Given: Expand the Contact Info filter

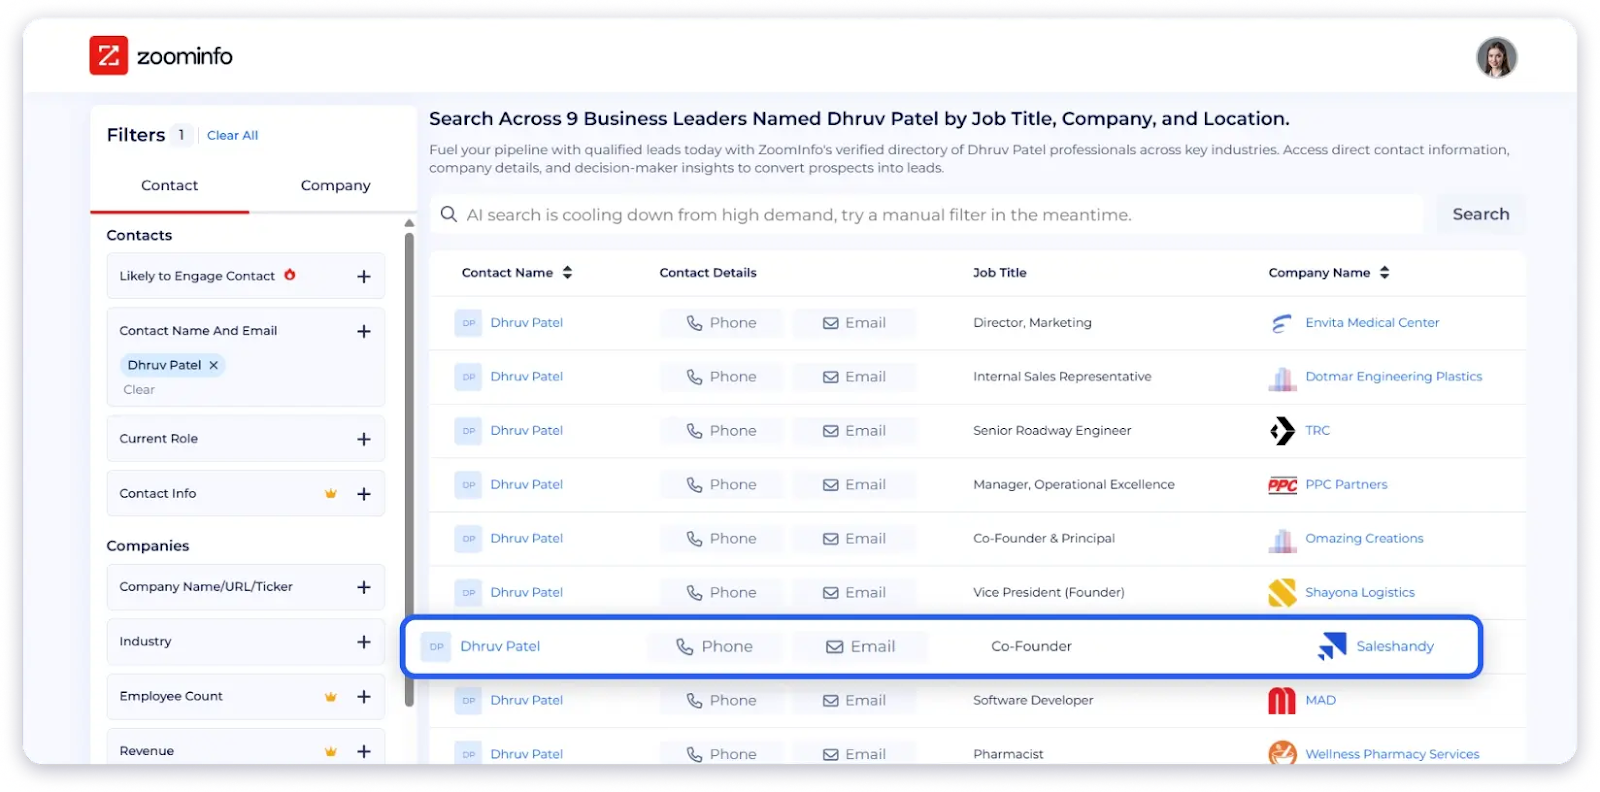Looking at the screenshot, I should coord(364,494).
